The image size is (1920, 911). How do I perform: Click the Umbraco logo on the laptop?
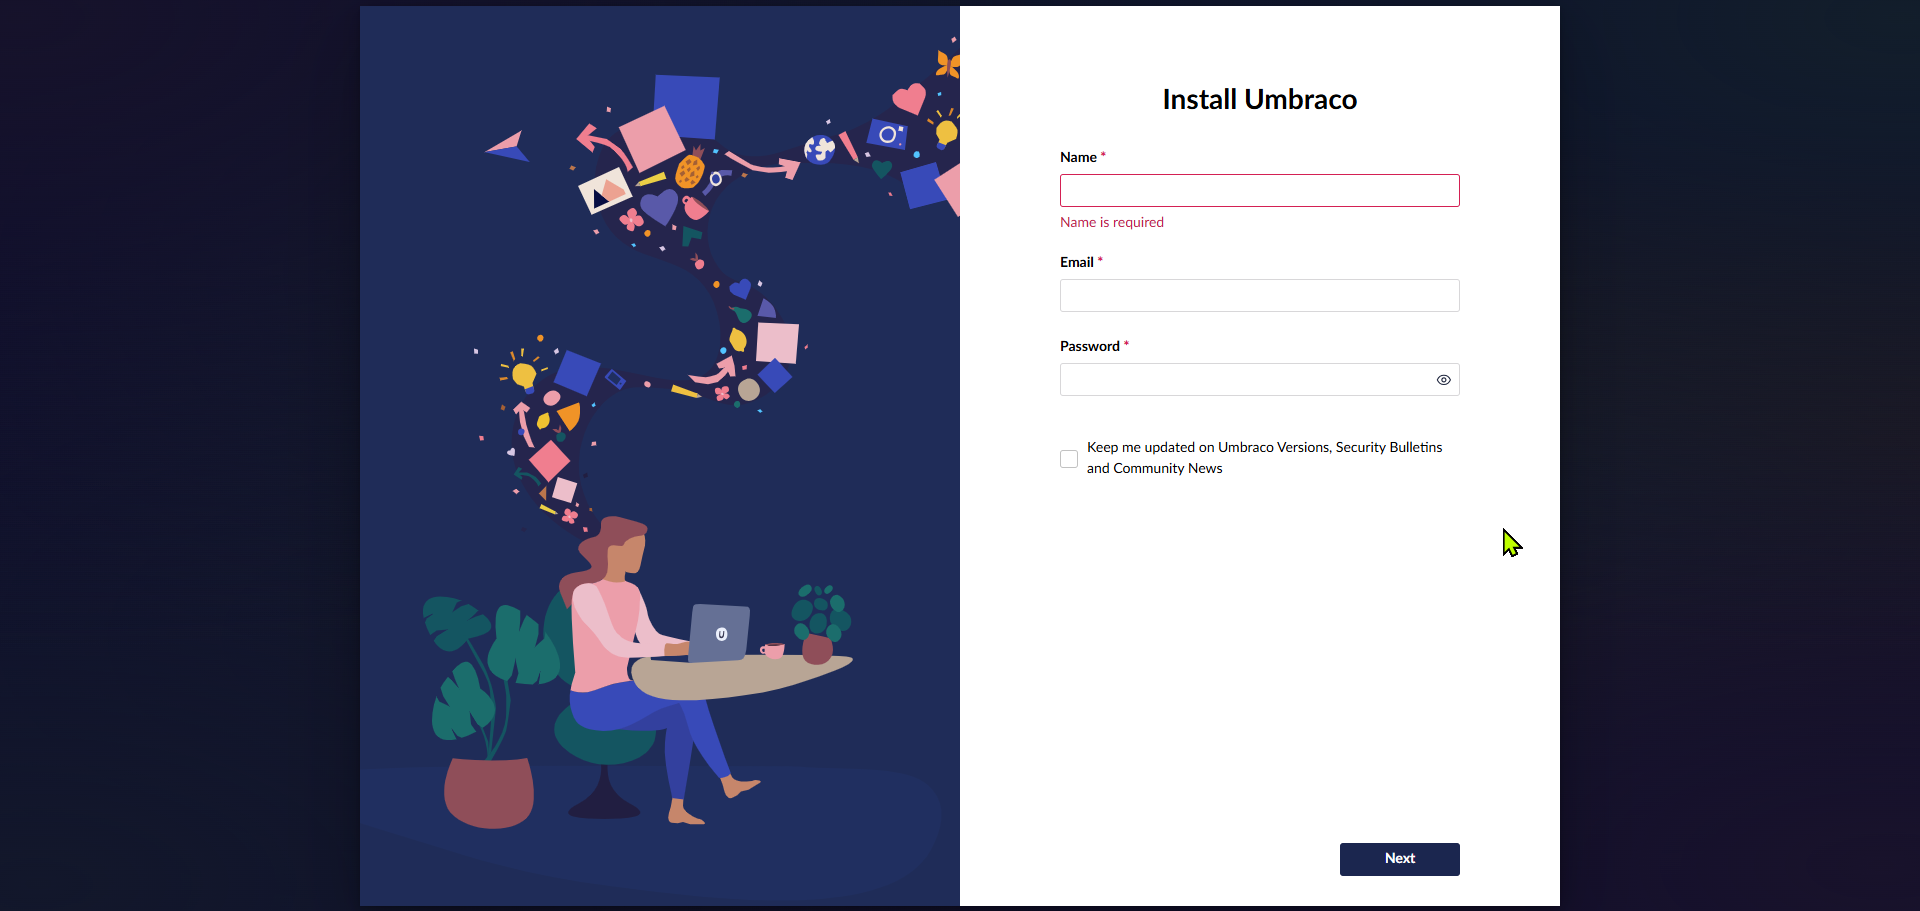point(722,632)
